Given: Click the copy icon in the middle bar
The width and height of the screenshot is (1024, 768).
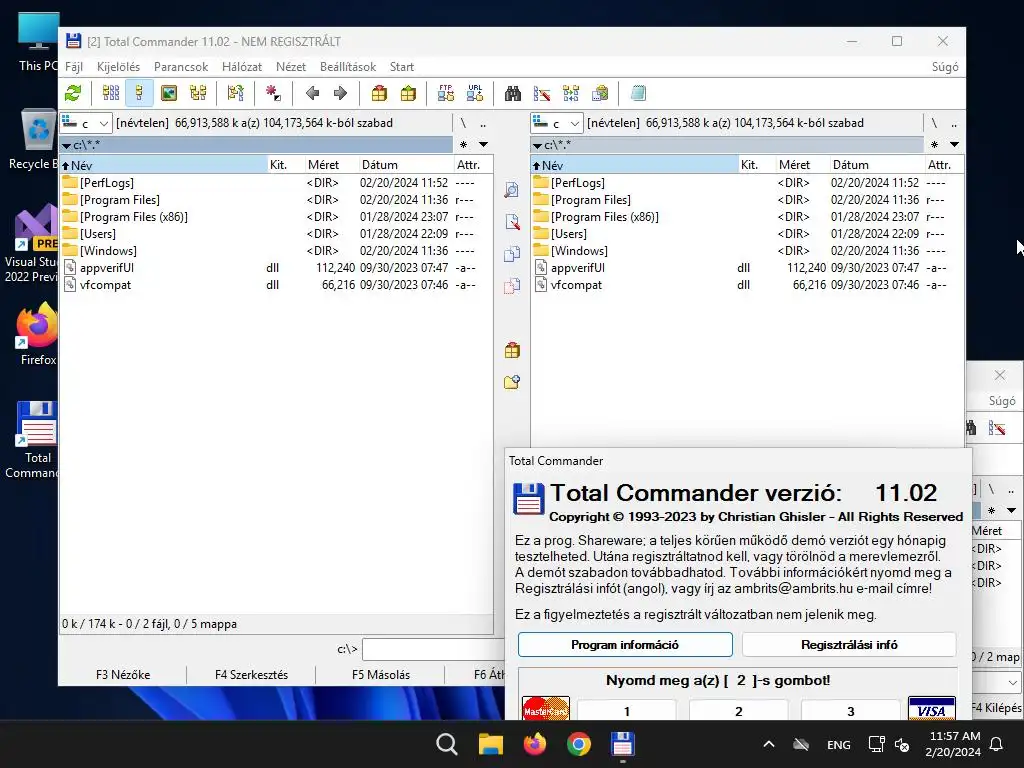Looking at the screenshot, I should 512,253.
